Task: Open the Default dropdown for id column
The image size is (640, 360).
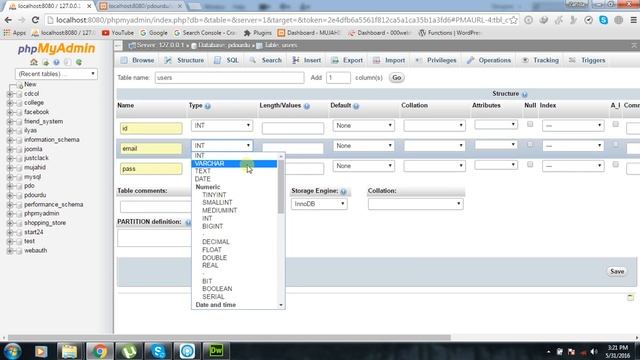Action: click(363, 125)
